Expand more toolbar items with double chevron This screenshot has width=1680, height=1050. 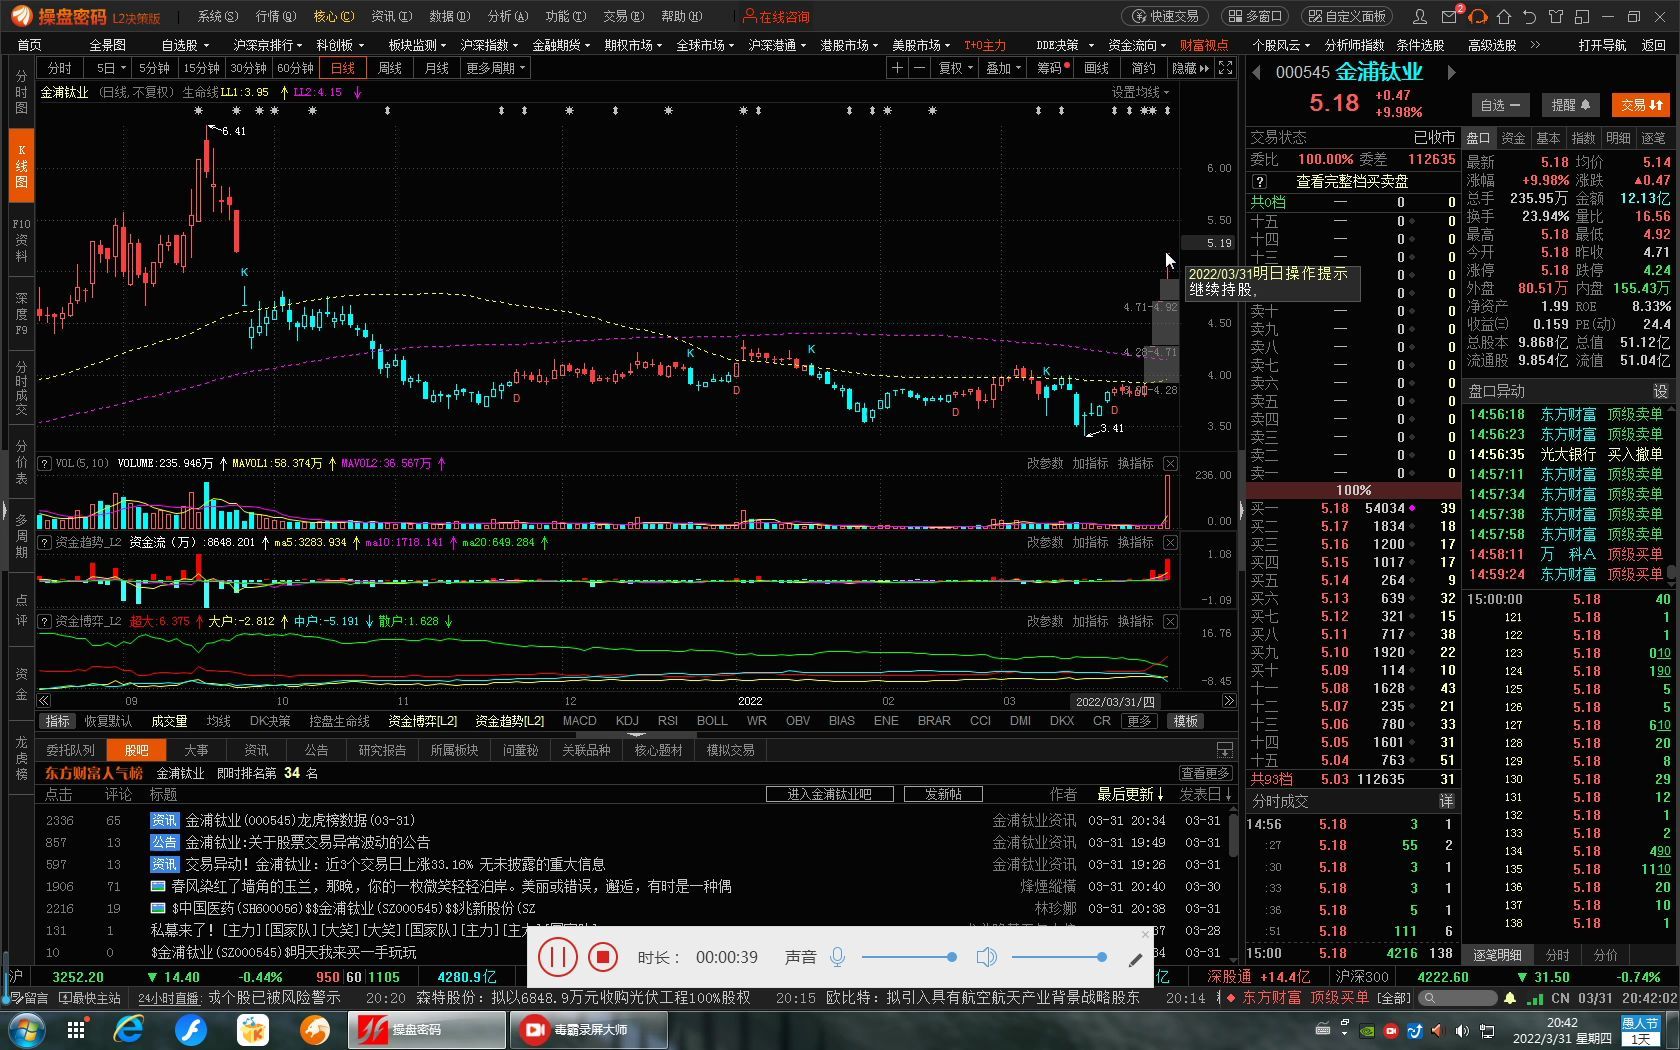(1535, 45)
